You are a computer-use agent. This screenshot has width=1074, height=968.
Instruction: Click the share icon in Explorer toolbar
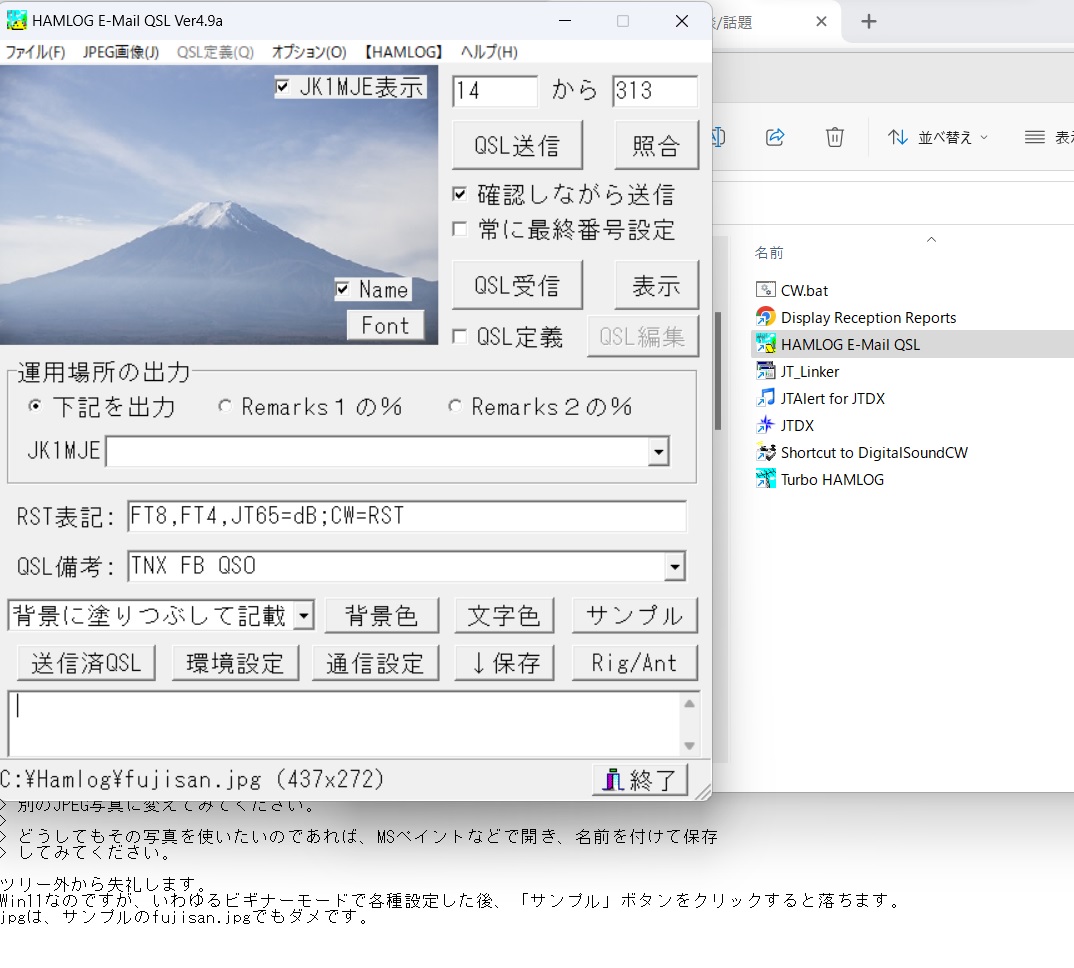775,137
